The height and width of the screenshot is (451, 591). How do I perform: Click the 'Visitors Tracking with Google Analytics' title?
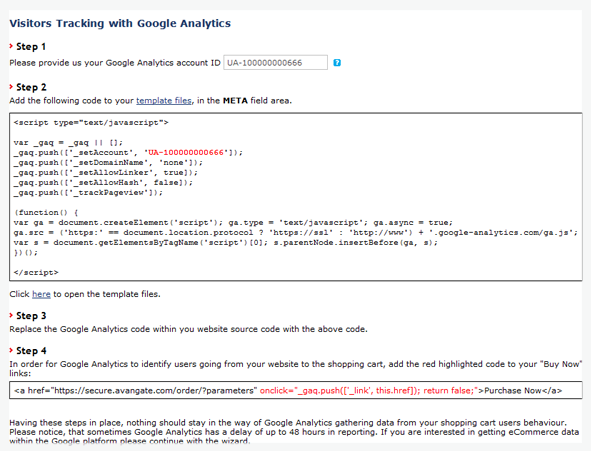120,23
